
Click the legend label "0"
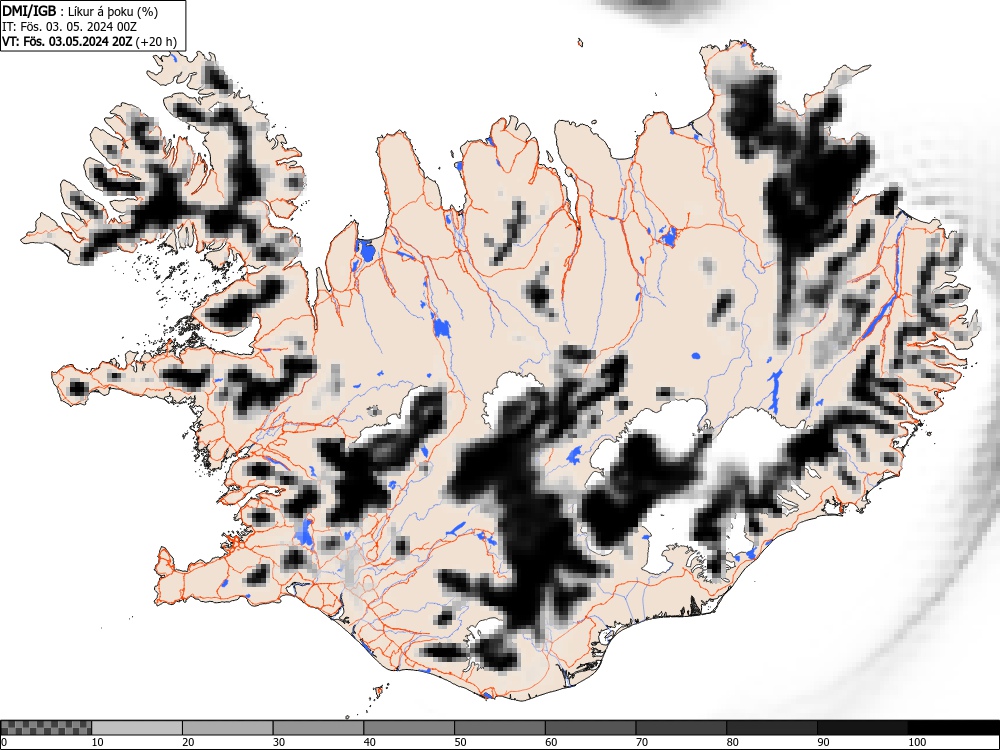[x=4, y=742]
